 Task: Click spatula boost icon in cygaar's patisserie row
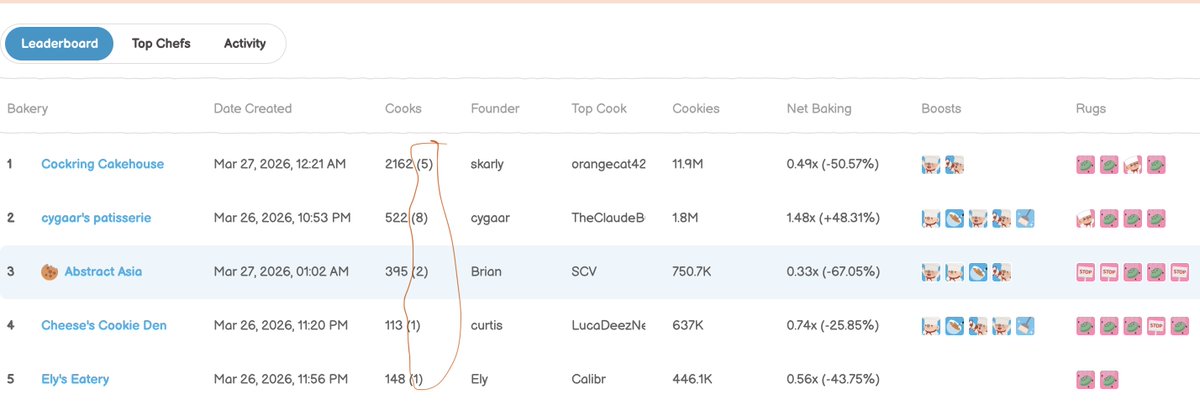tap(1025, 218)
